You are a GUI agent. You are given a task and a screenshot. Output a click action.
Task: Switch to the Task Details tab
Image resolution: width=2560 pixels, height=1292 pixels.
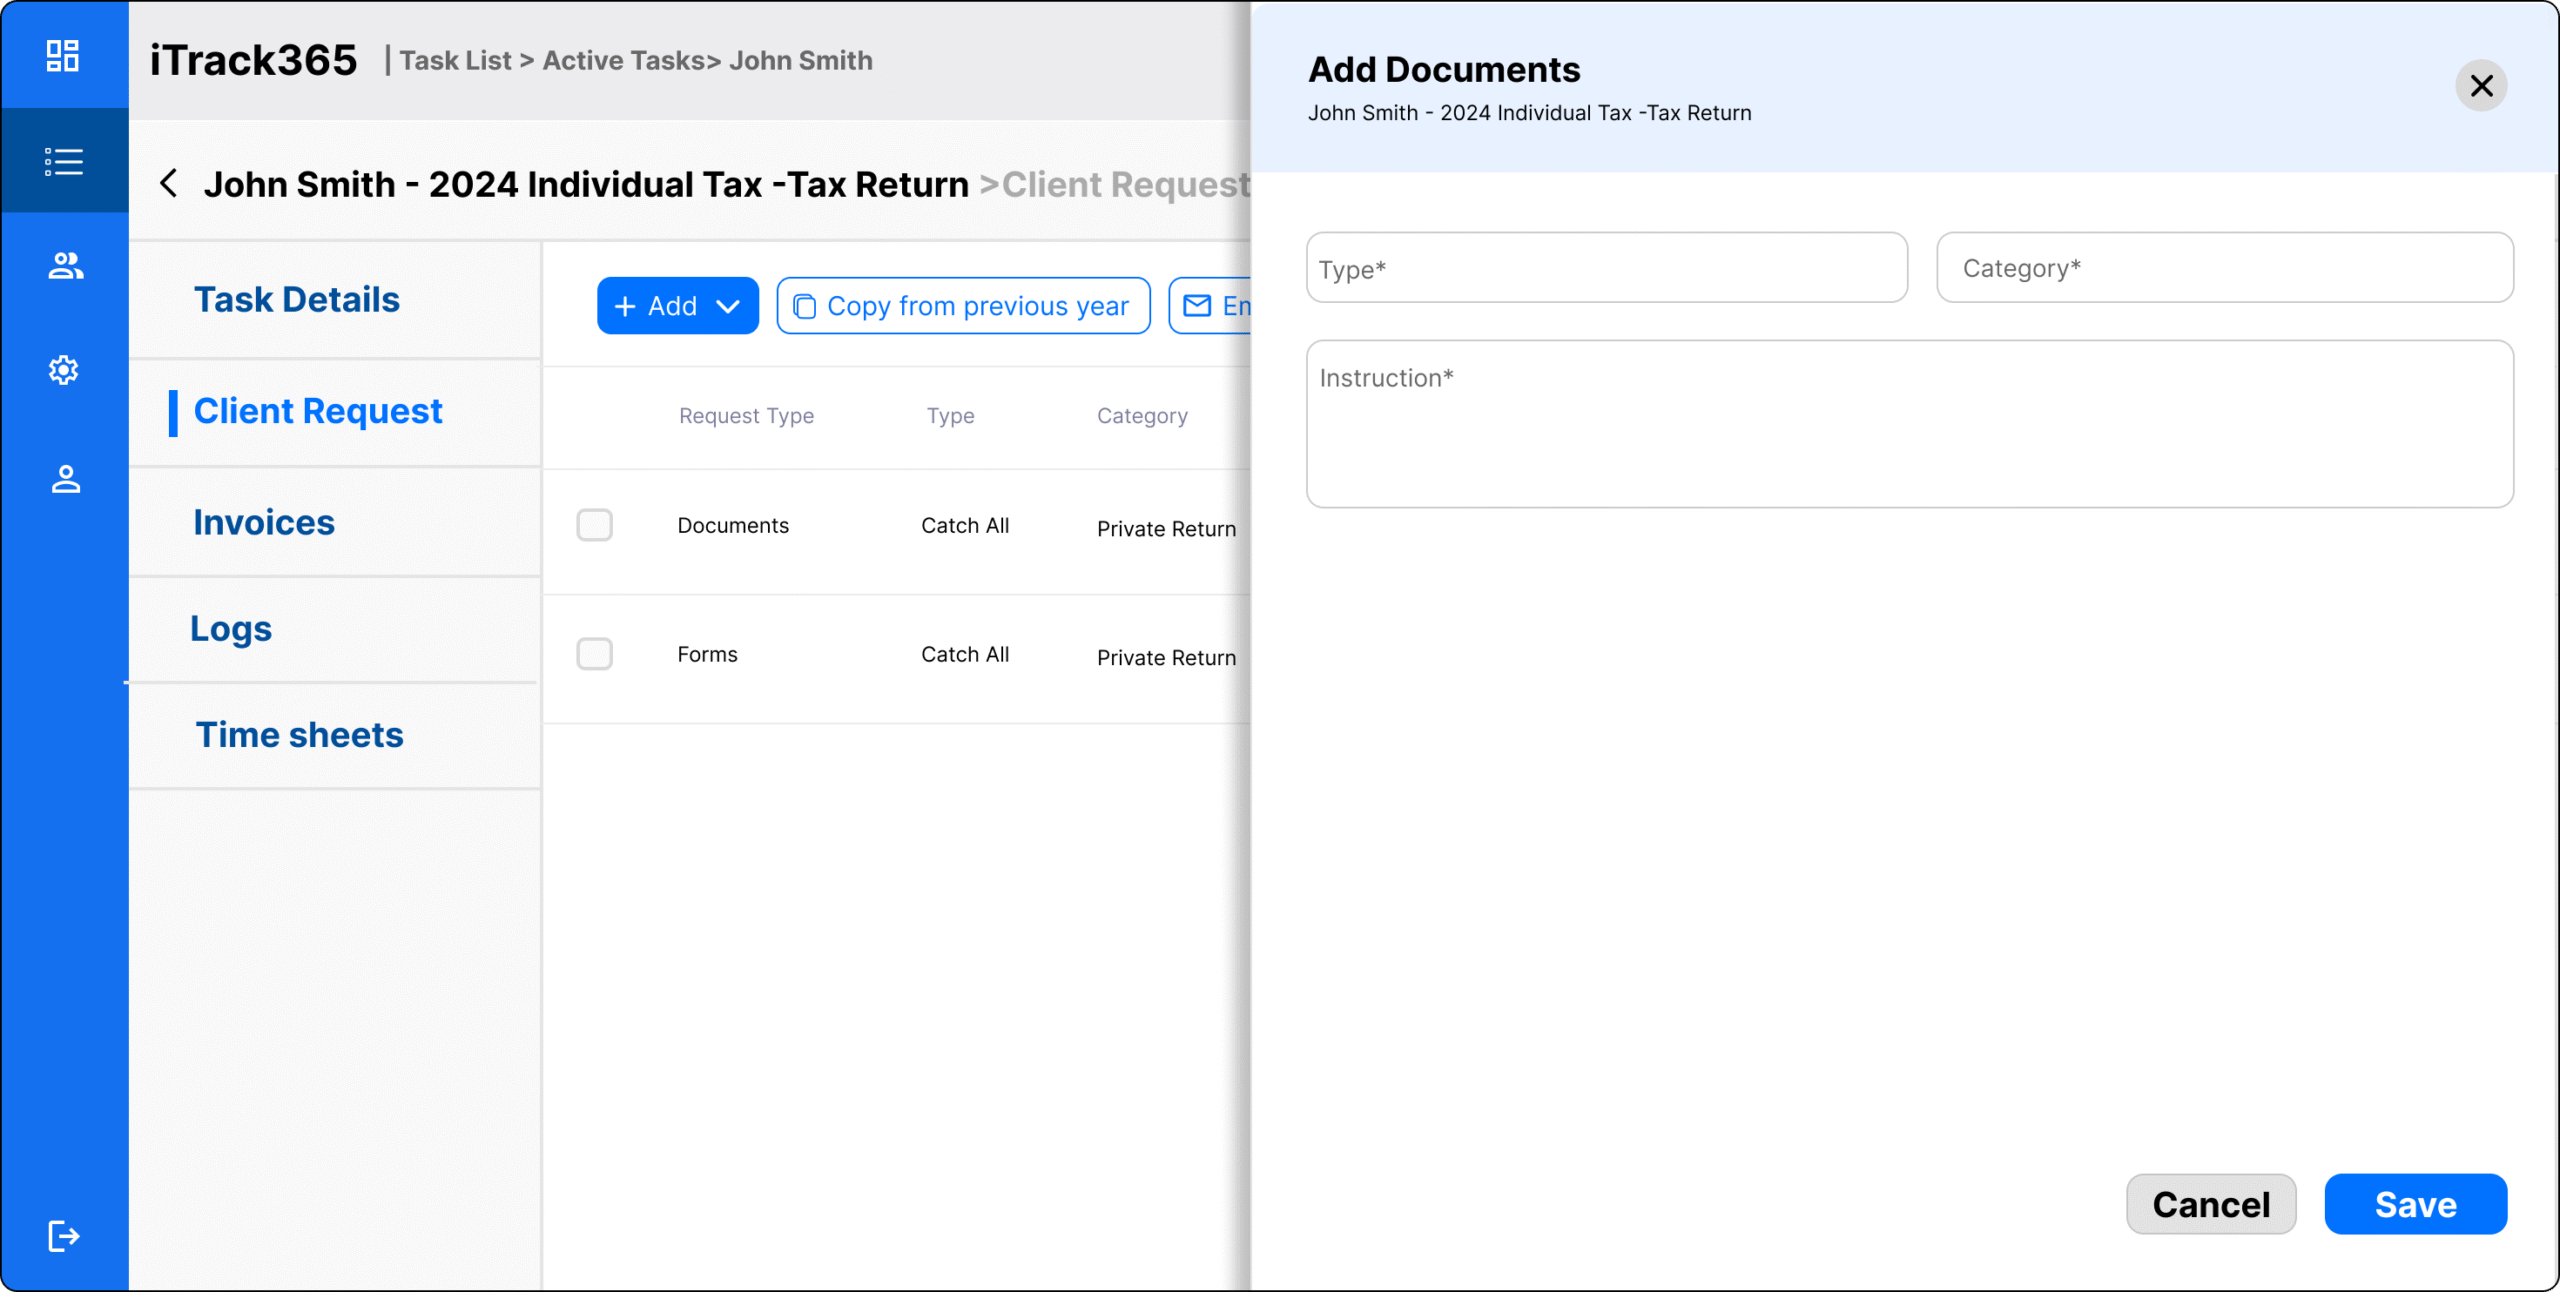(x=296, y=300)
